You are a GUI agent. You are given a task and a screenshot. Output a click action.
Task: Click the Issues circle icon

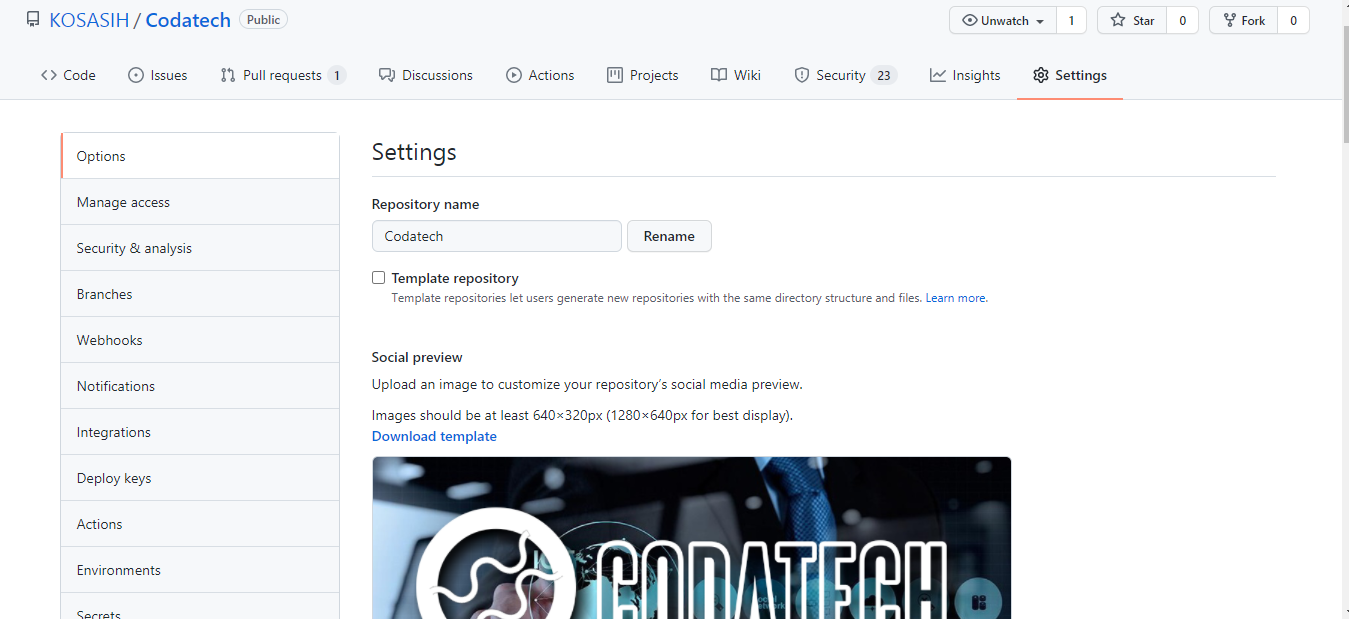[x=136, y=75]
